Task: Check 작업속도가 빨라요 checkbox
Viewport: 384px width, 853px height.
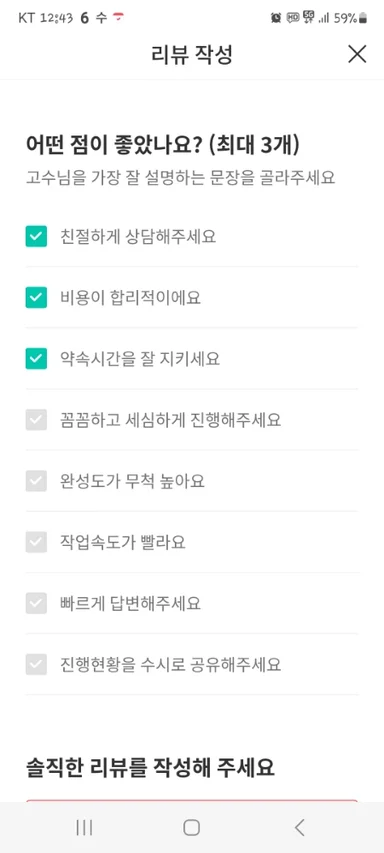Action: tap(36, 542)
